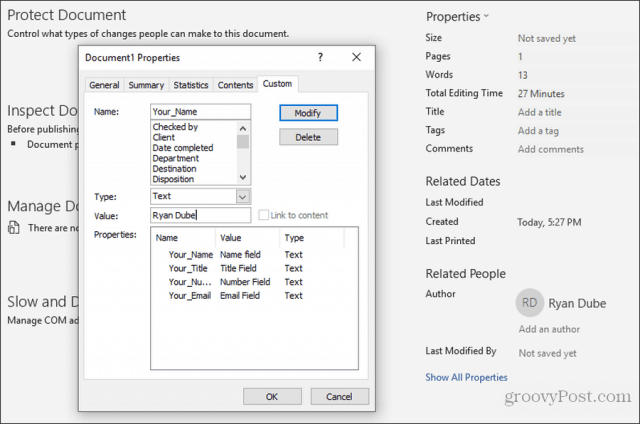Click Add an author field
This screenshot has height=424, width=640.
pyautogui.click(x=549, y=329)
